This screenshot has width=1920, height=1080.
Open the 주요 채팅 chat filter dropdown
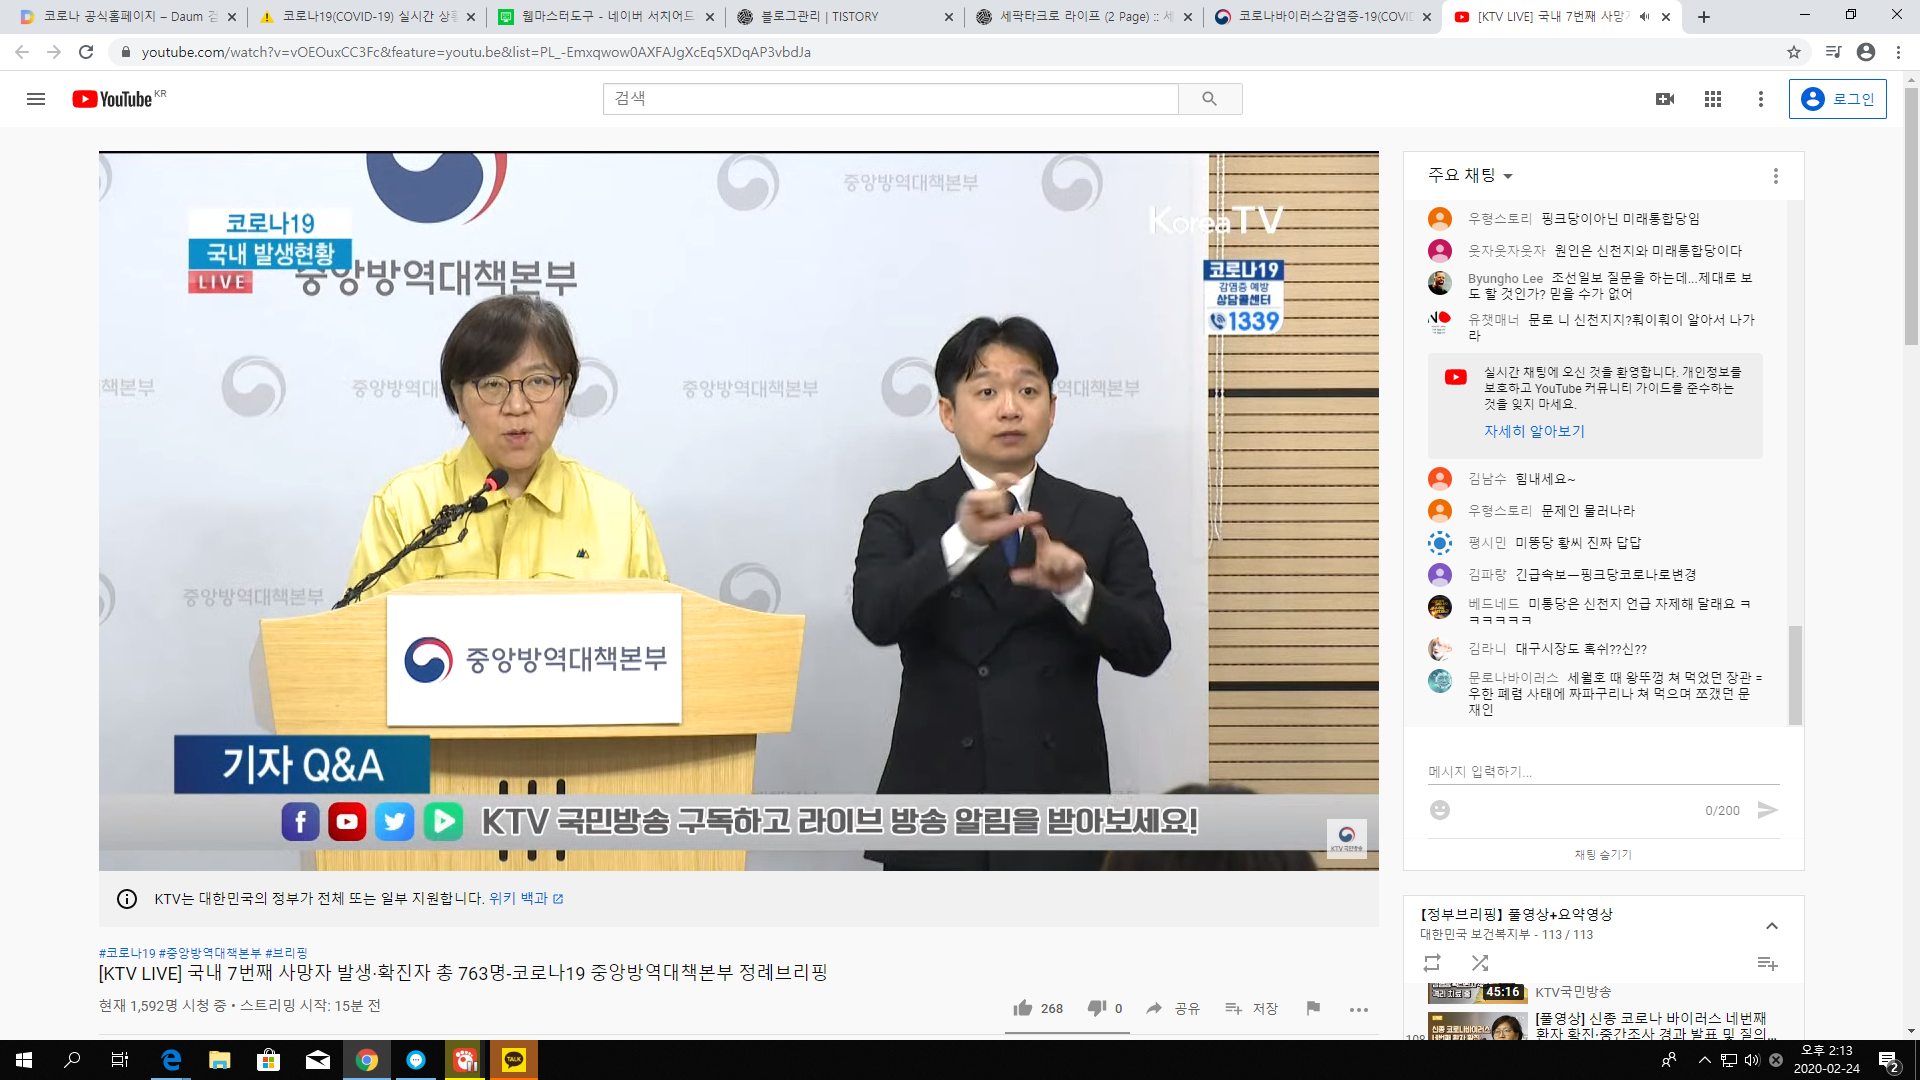[x=1467, y=175]
